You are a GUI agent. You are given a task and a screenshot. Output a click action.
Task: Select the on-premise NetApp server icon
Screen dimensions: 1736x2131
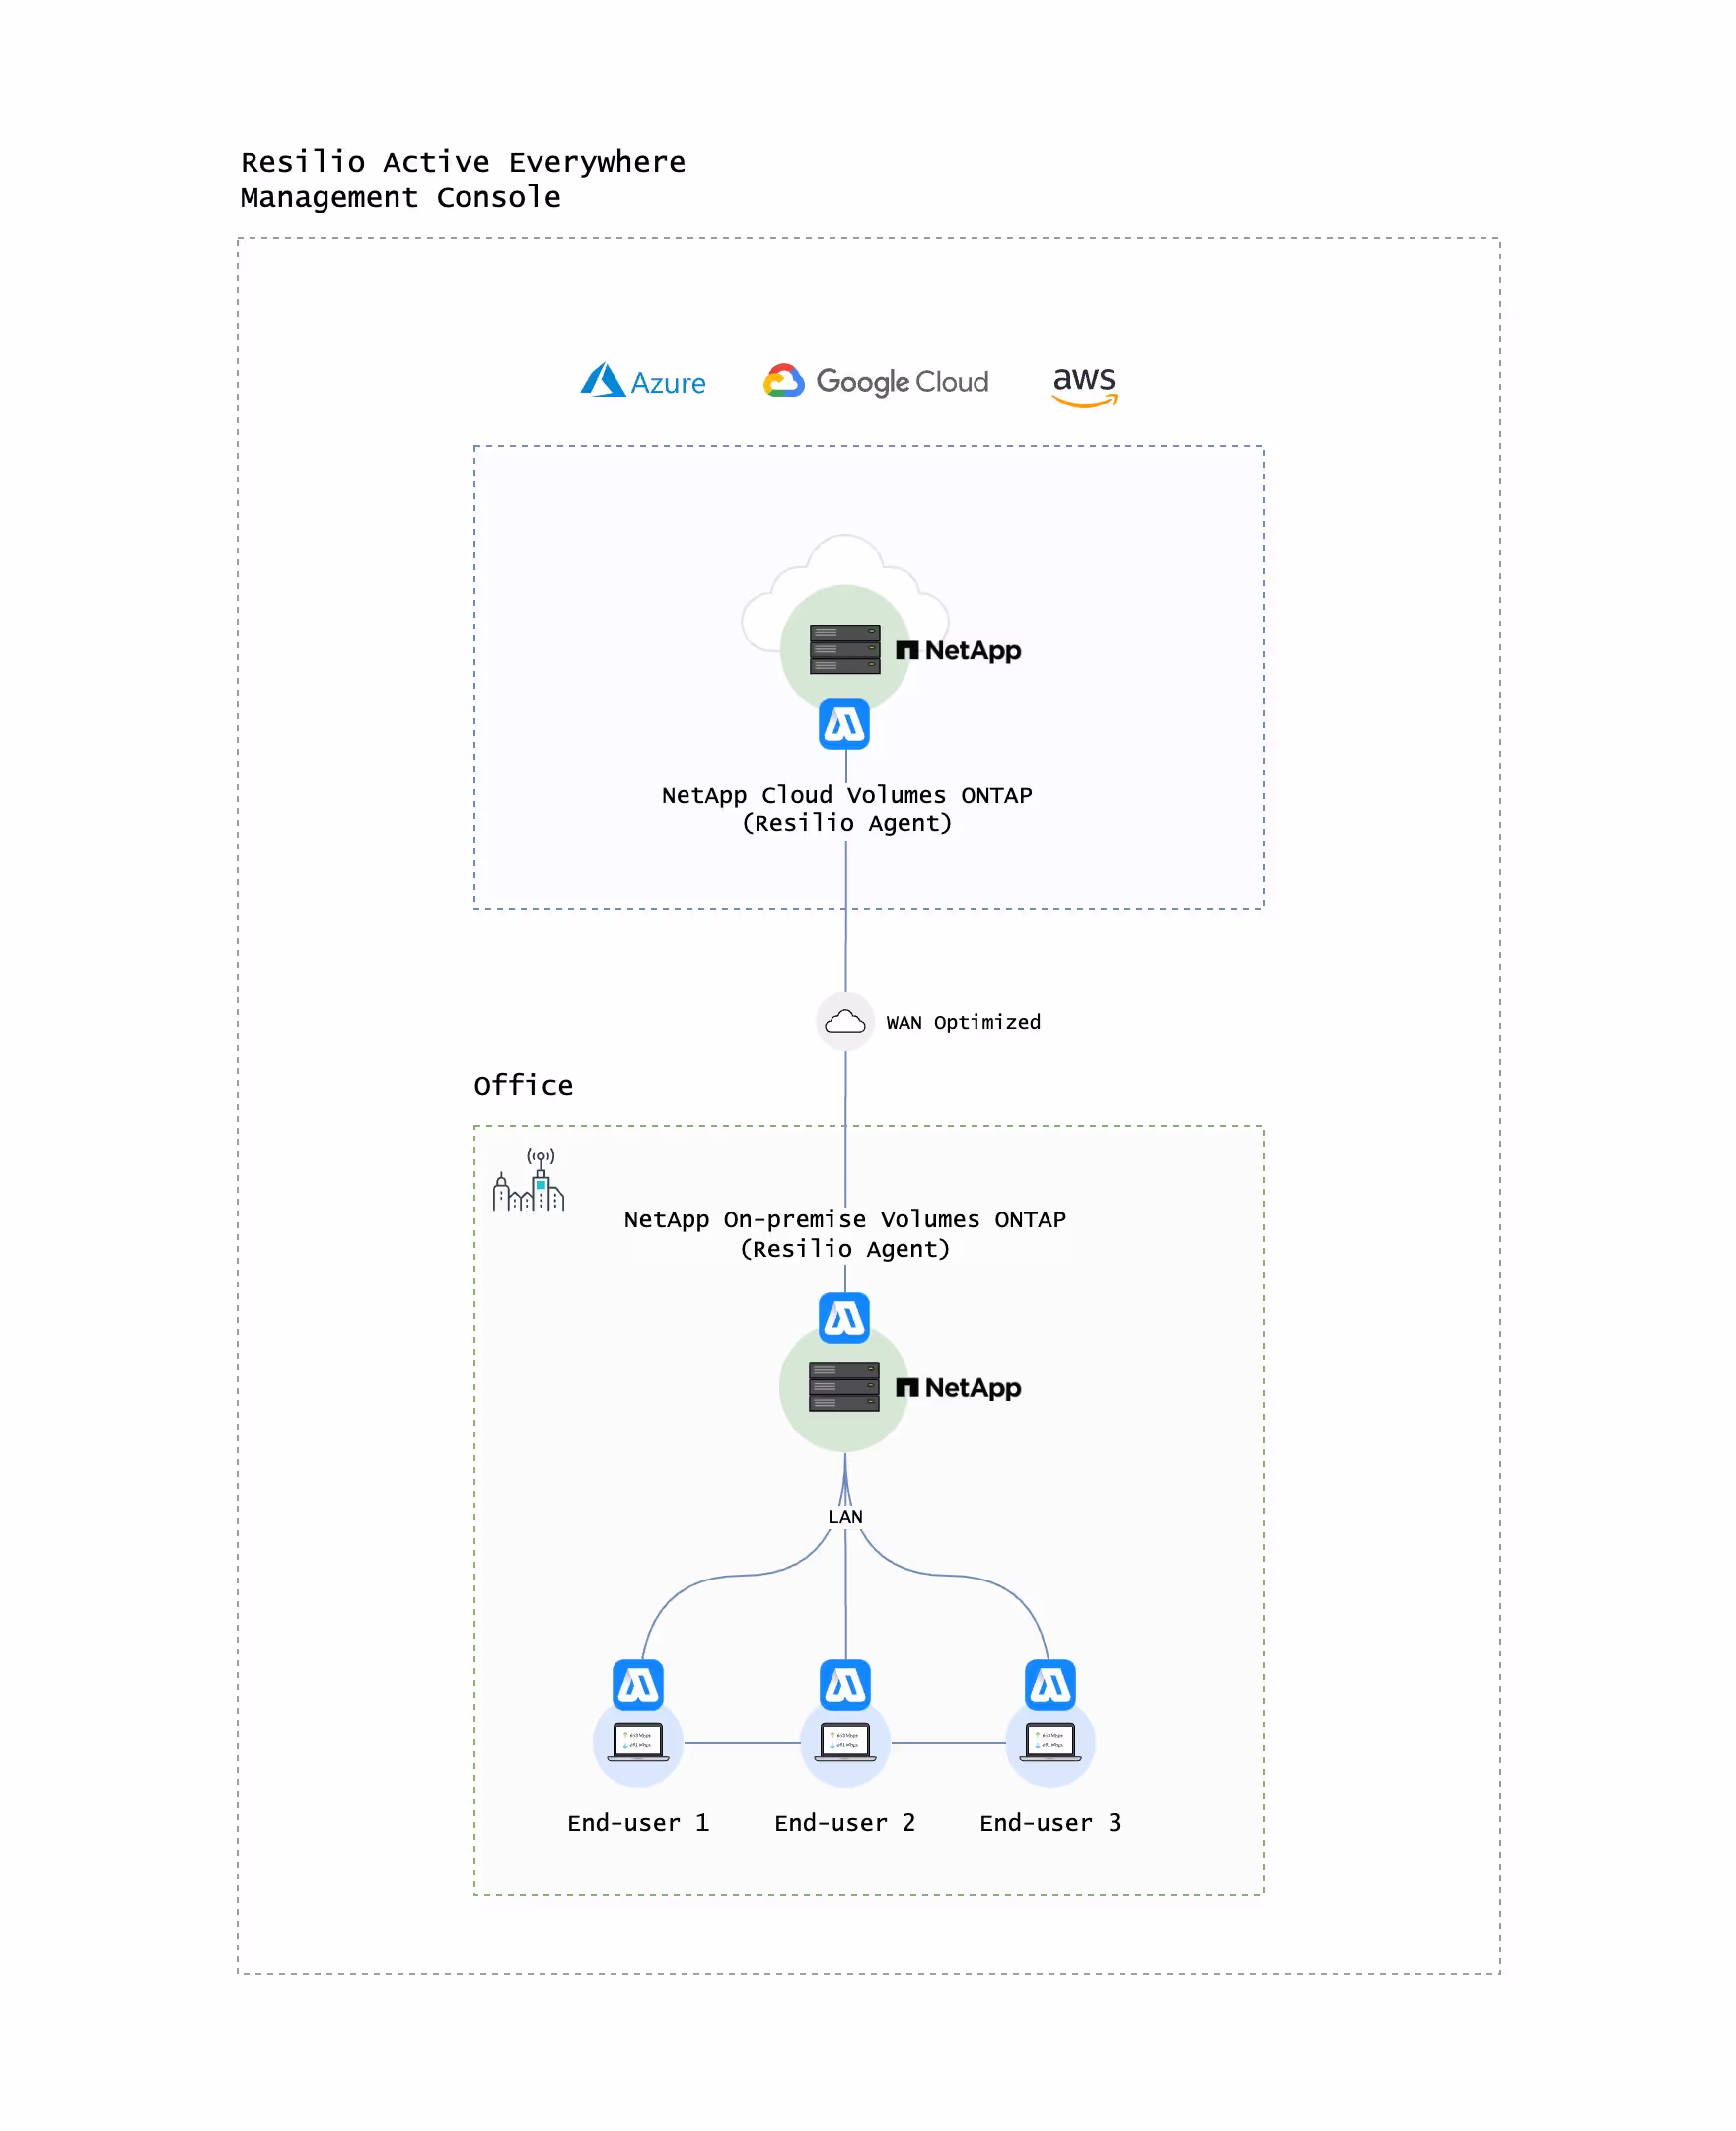point(844,1386)
